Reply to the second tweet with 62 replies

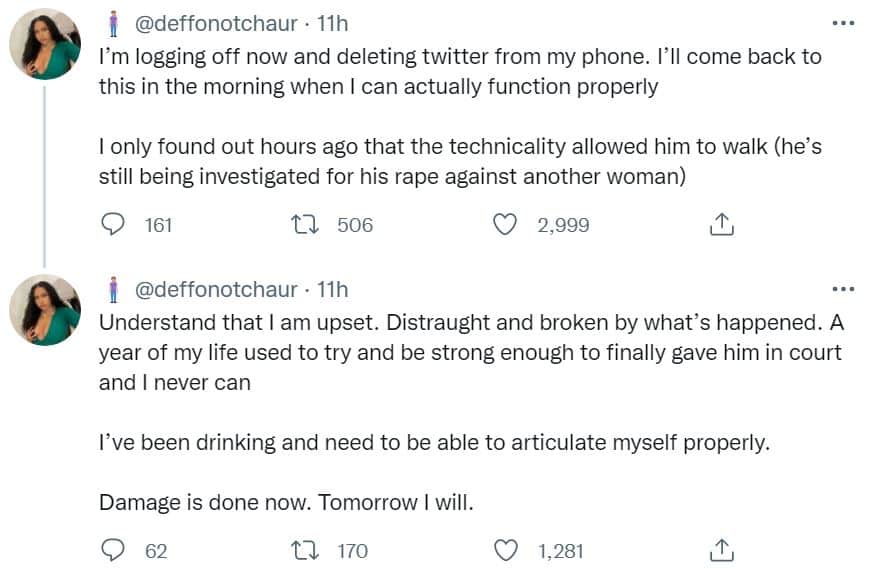pyautogui.click(x=113, y=551)
